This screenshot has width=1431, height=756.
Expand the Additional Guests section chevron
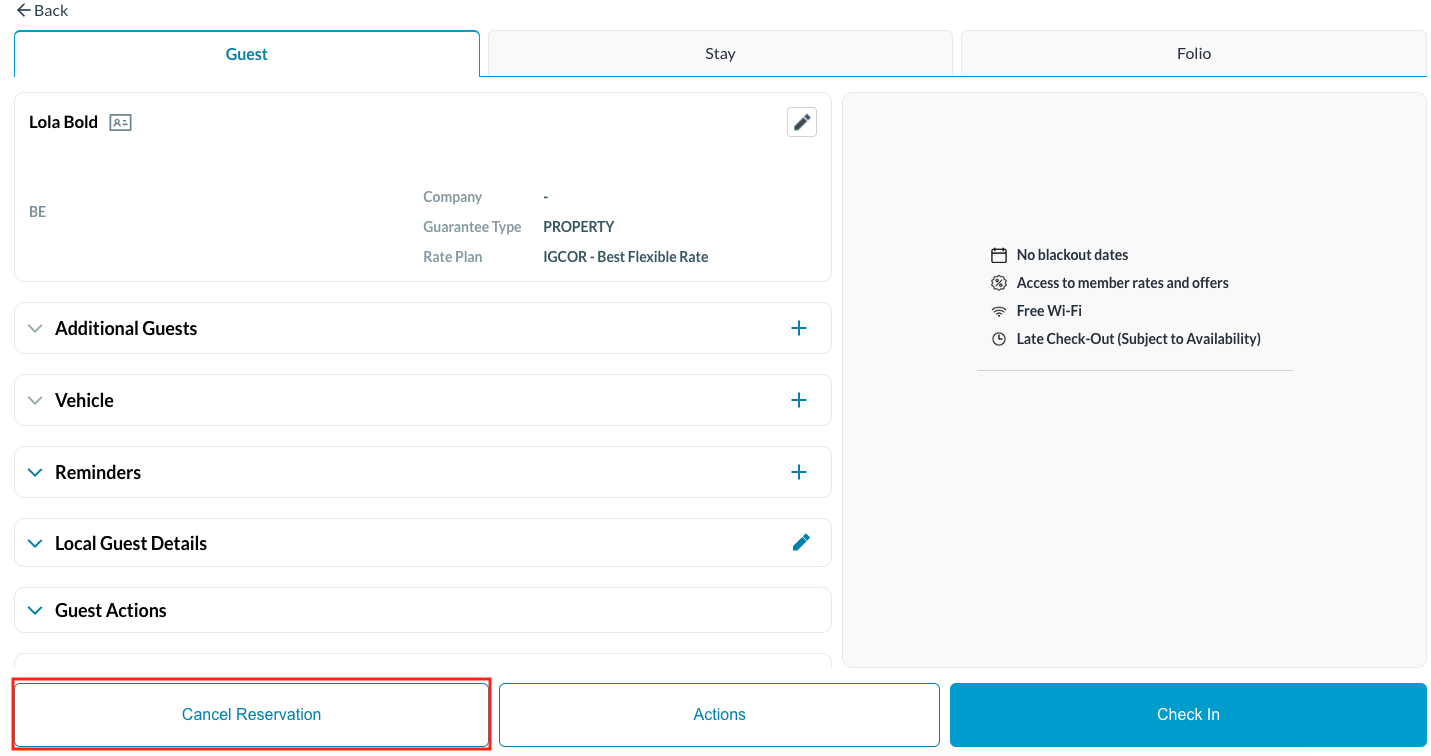(36, 328)
